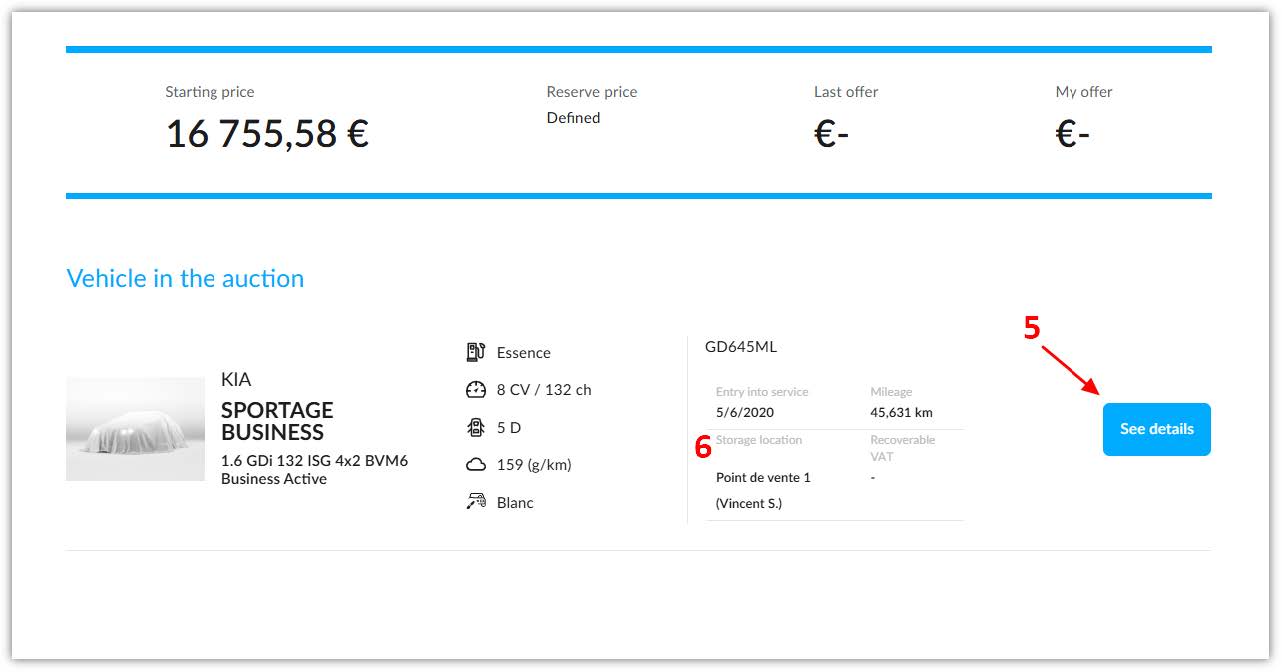
Task: Click the Recoverable VAT label
Action: (x=903, y=448)
